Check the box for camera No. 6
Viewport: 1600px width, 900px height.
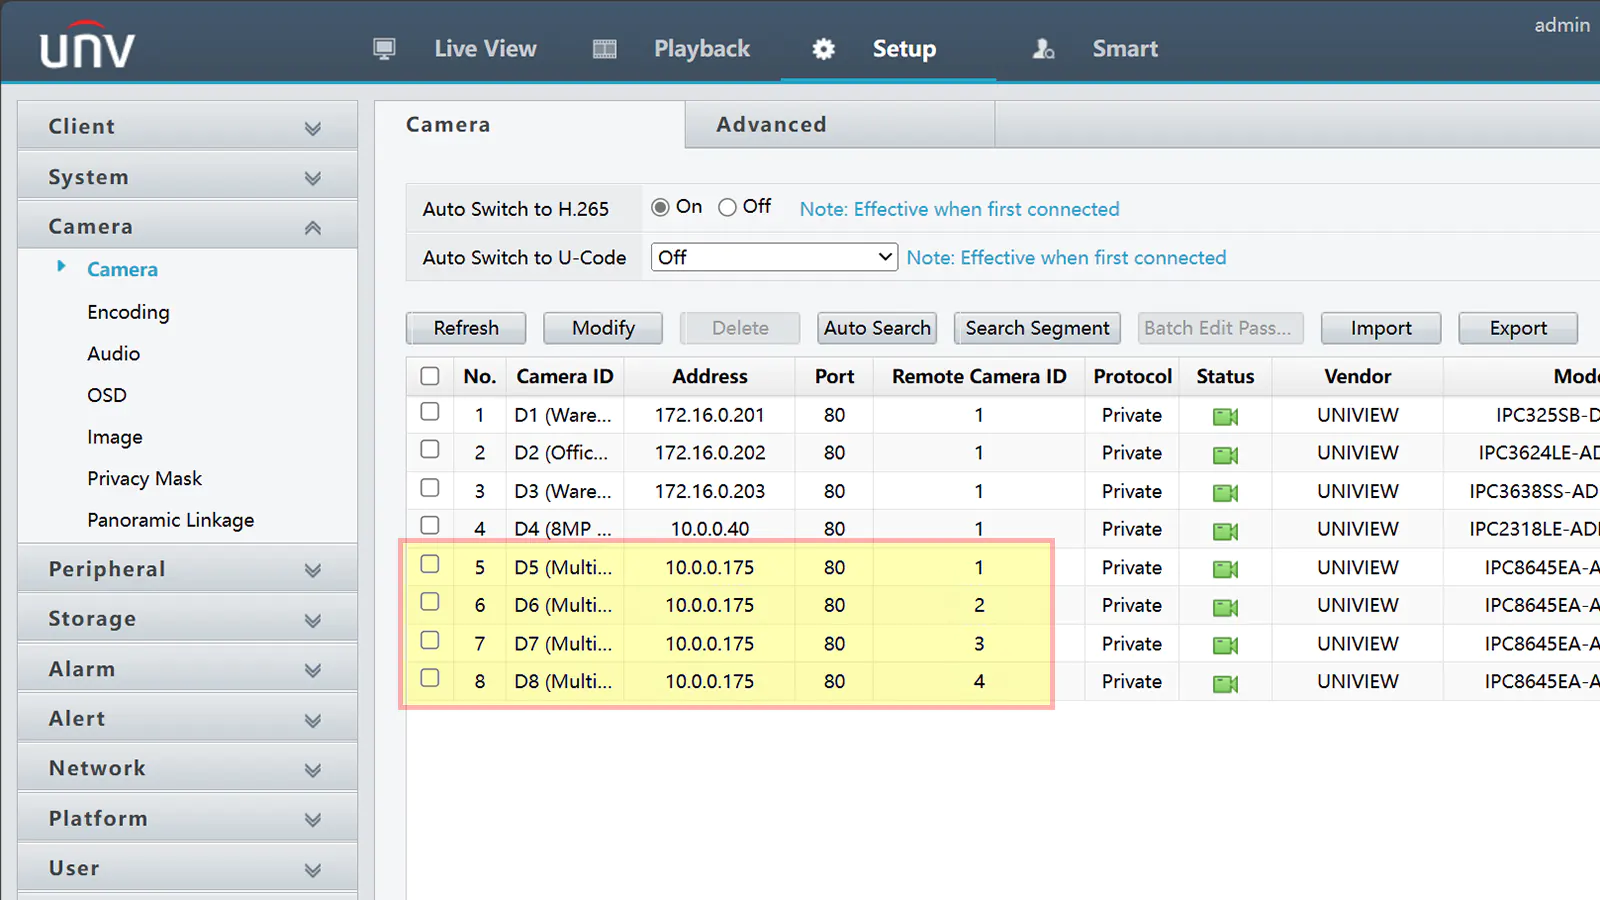coord(430,601)
